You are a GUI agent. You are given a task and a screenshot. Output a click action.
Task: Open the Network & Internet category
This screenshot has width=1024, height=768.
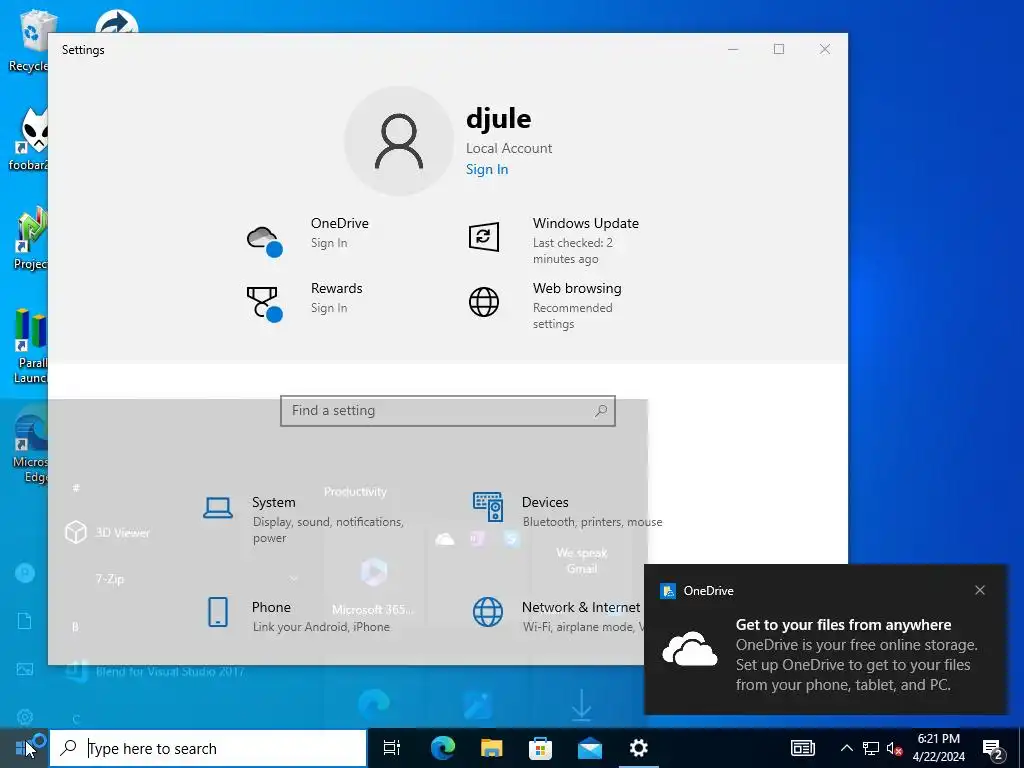pyautogui.click(x=558, y=616)
